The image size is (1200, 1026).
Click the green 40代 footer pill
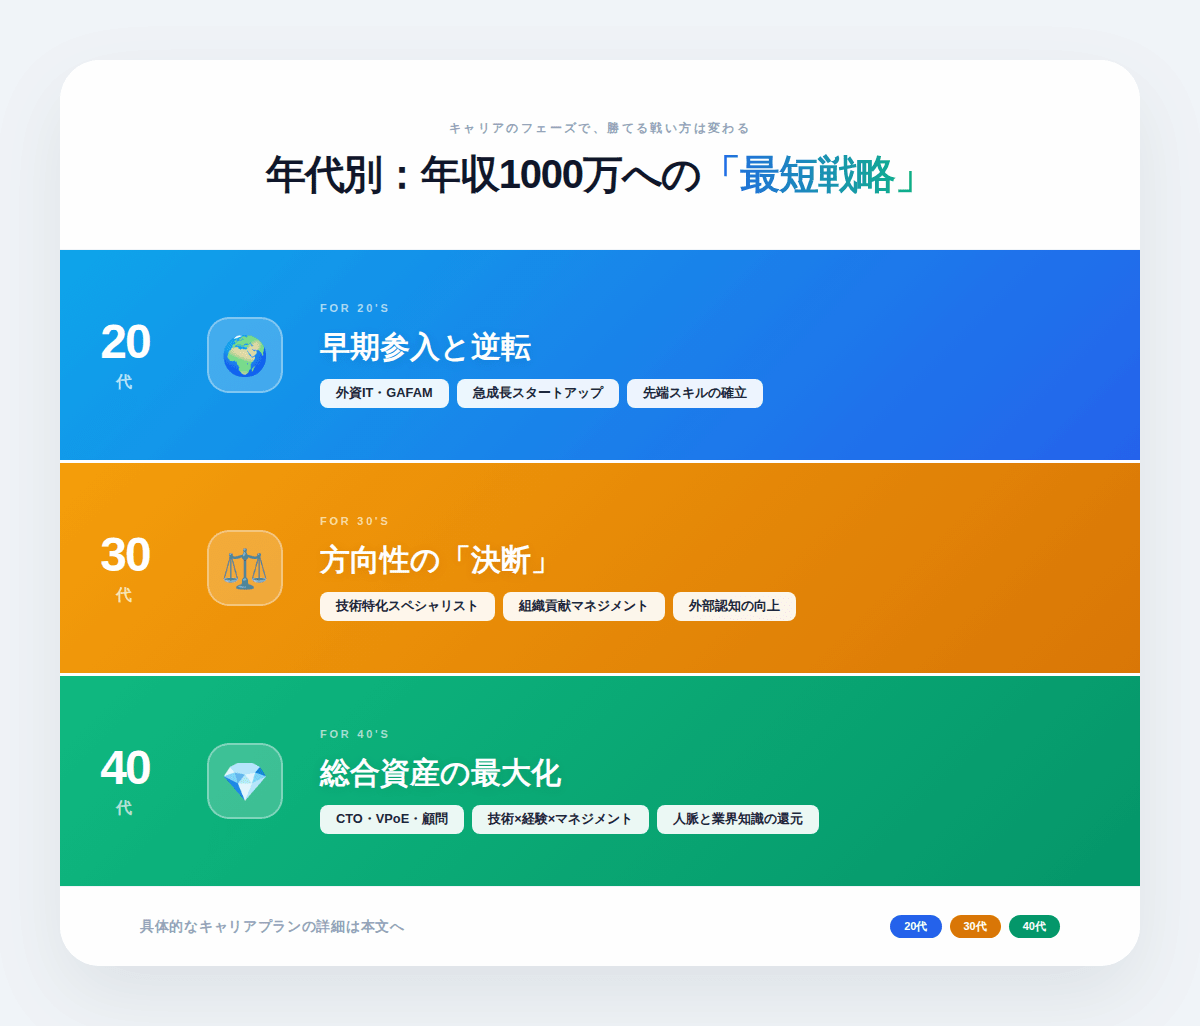coord(1034,927)
